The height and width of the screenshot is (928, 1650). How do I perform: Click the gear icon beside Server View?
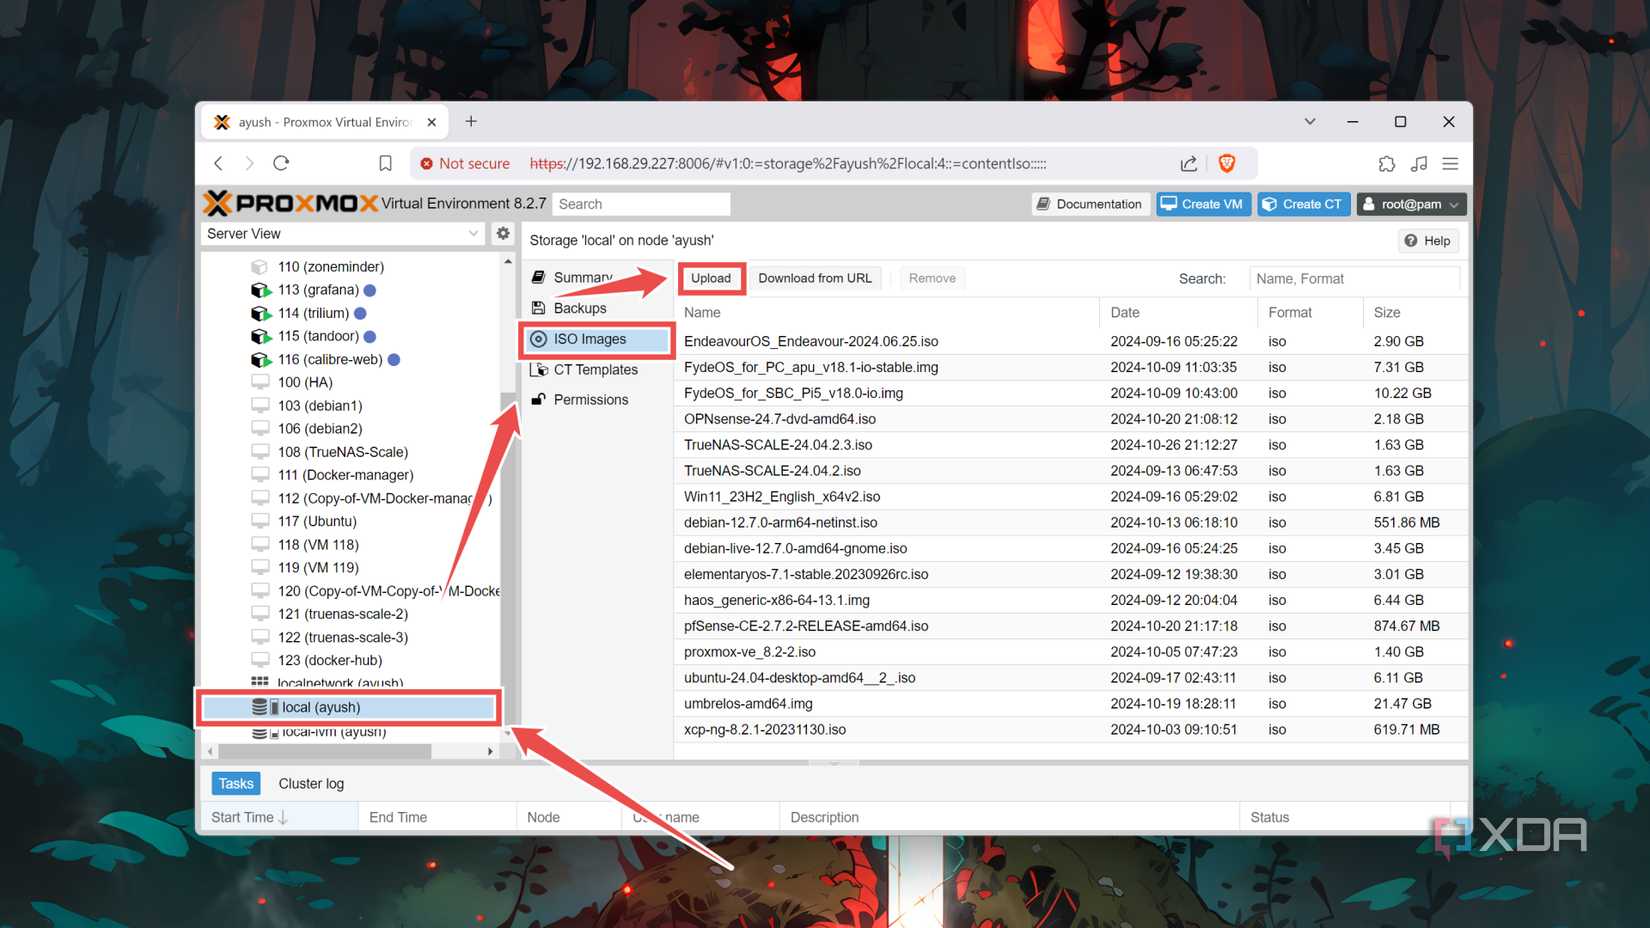coord(503,233)
